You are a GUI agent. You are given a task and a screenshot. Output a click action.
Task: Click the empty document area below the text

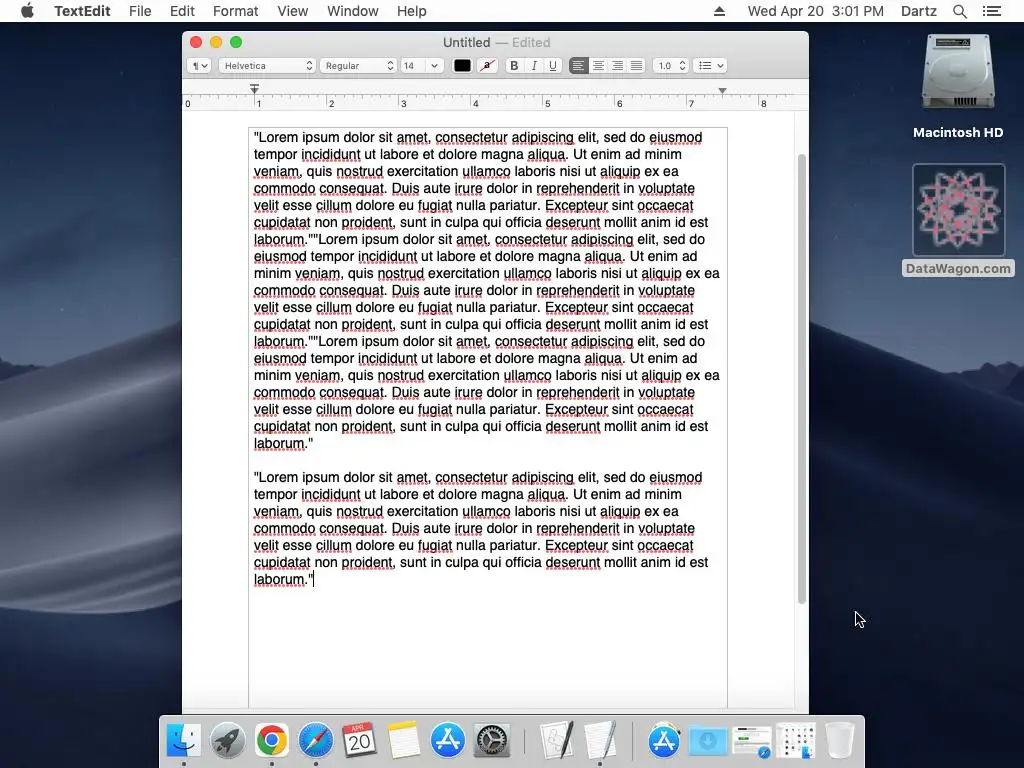coord(487,647)
